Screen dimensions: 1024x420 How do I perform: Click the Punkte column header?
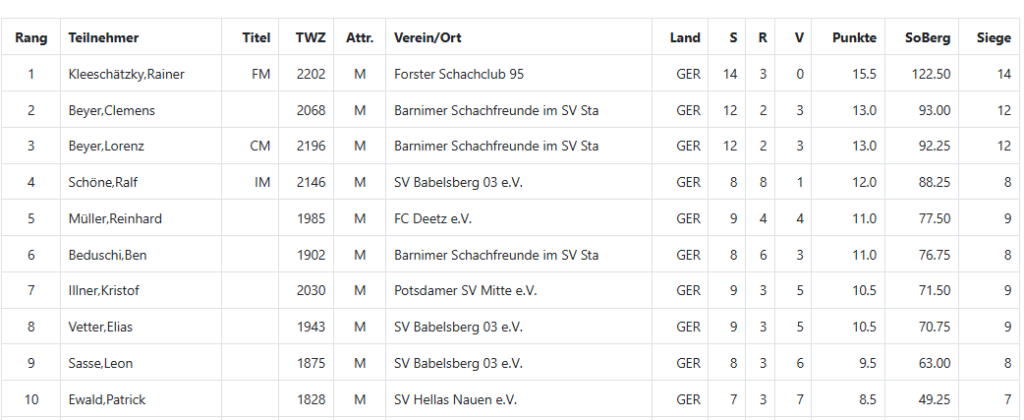(854, 38)
